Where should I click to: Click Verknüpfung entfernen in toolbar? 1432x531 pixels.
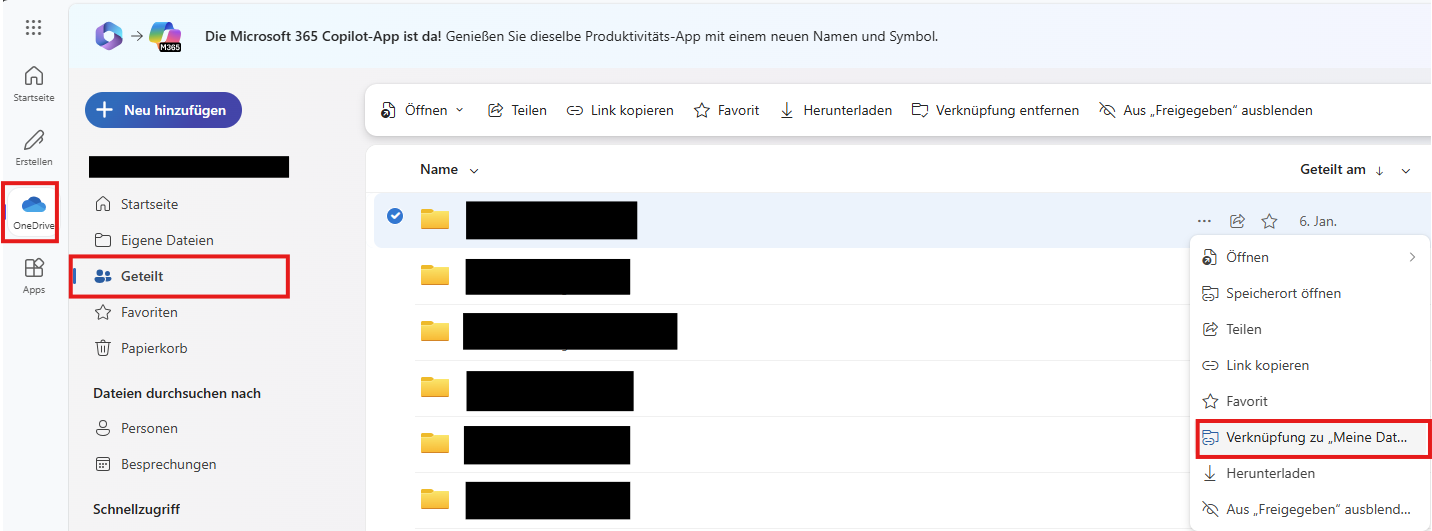click(995, 110)
